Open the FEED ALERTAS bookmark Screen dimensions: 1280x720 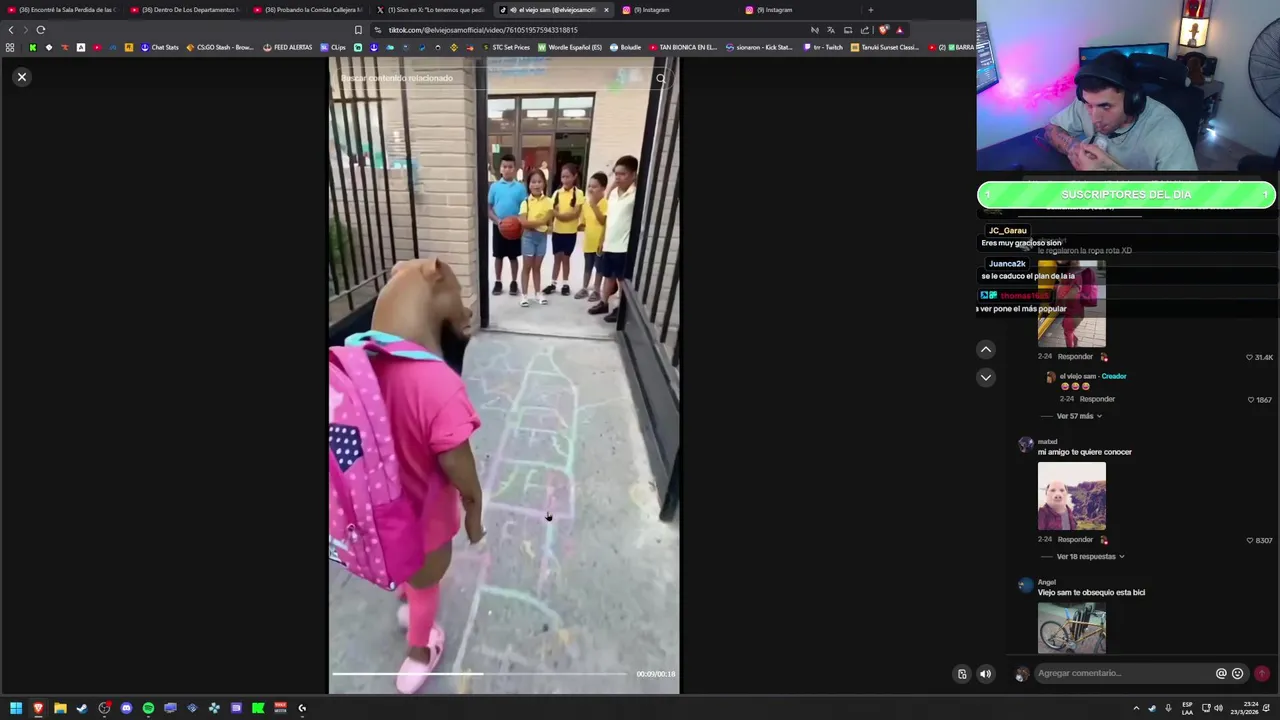[288, 47]
